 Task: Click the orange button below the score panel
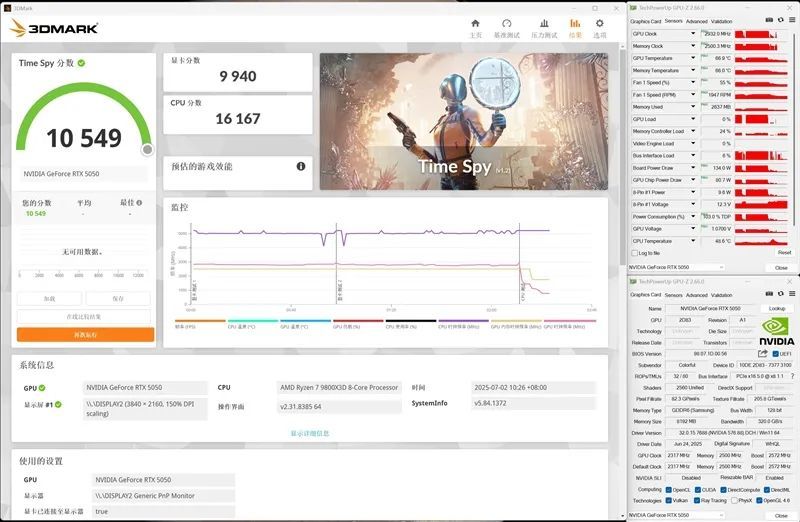pos(85,335)
